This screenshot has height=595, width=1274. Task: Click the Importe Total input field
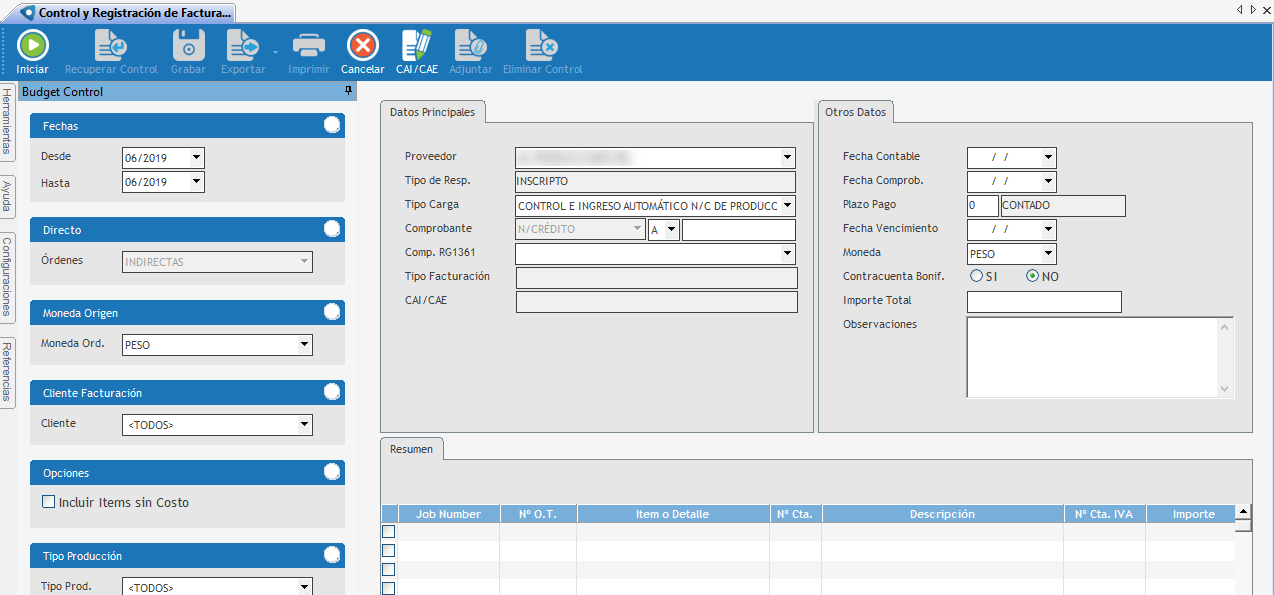(1043, 302)
